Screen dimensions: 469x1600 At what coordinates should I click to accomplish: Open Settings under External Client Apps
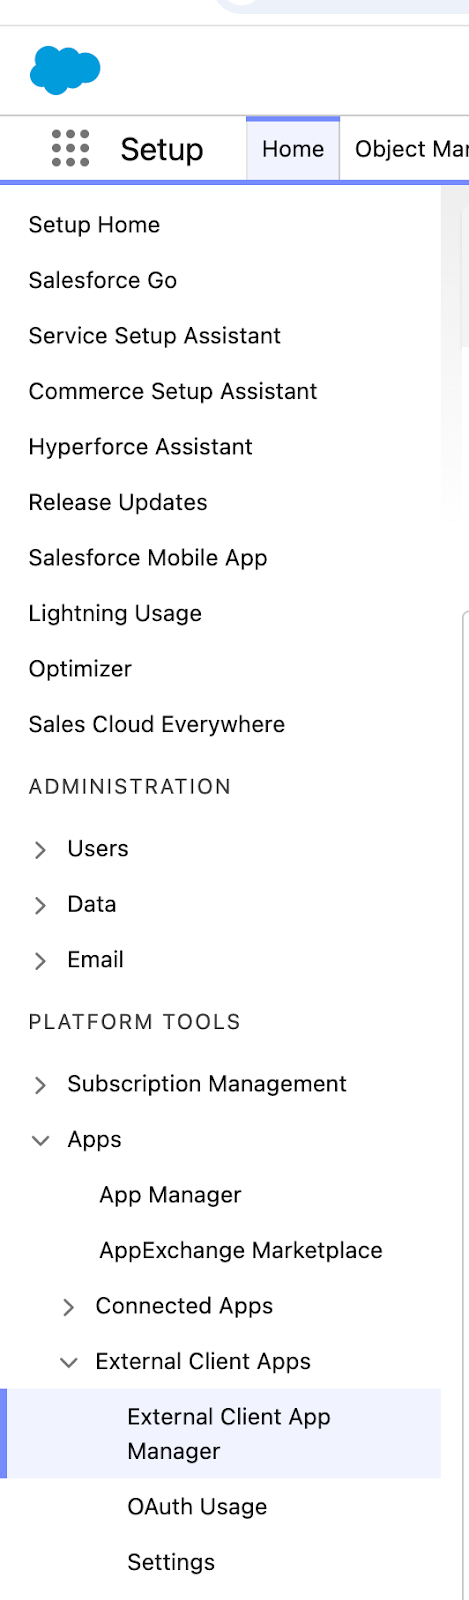point(171,1562)
